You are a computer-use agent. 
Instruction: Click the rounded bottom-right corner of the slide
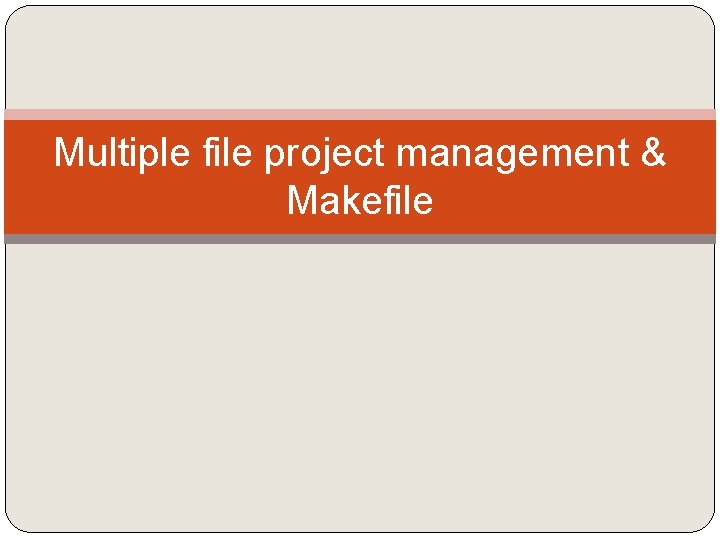click(706, 524)
